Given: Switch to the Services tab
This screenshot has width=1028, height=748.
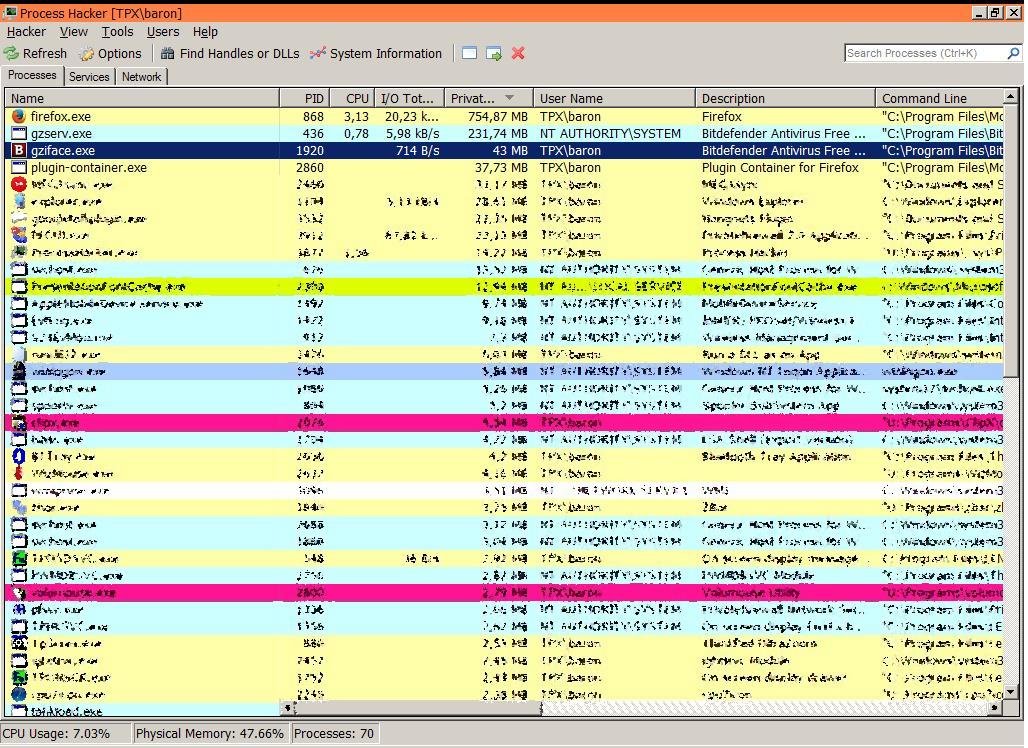Looking at the screenshot, I should pyautogui.click(x=89, y=77).
